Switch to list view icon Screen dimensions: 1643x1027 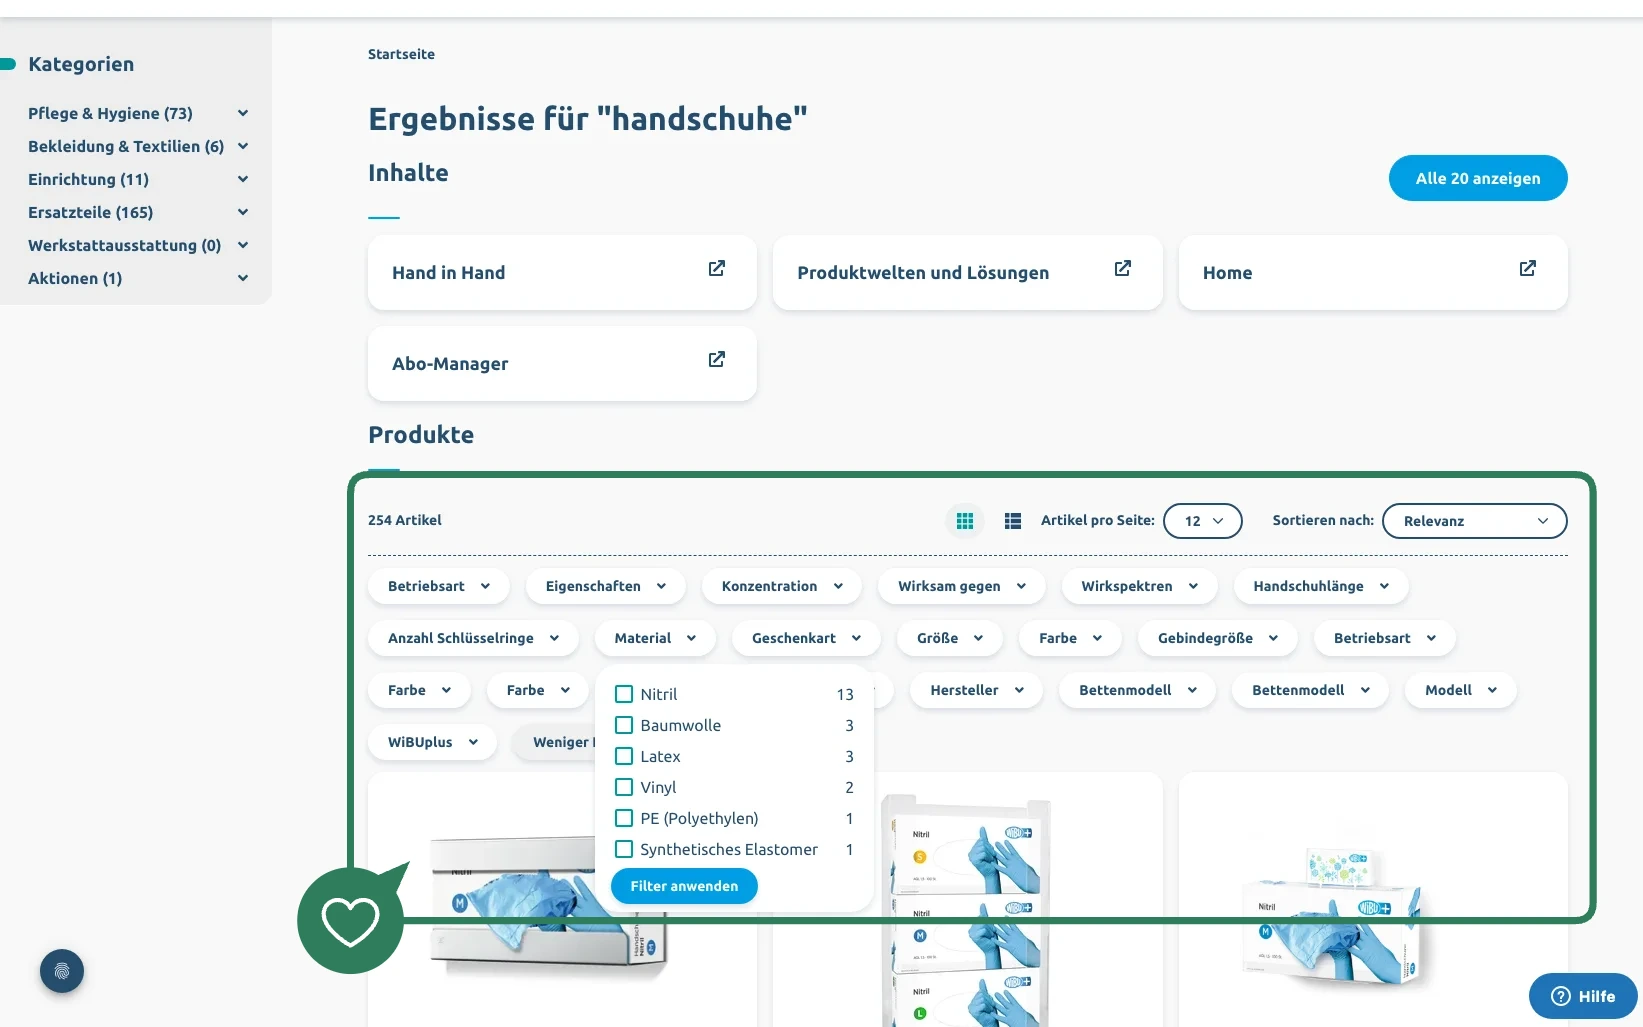(1013, 521)
